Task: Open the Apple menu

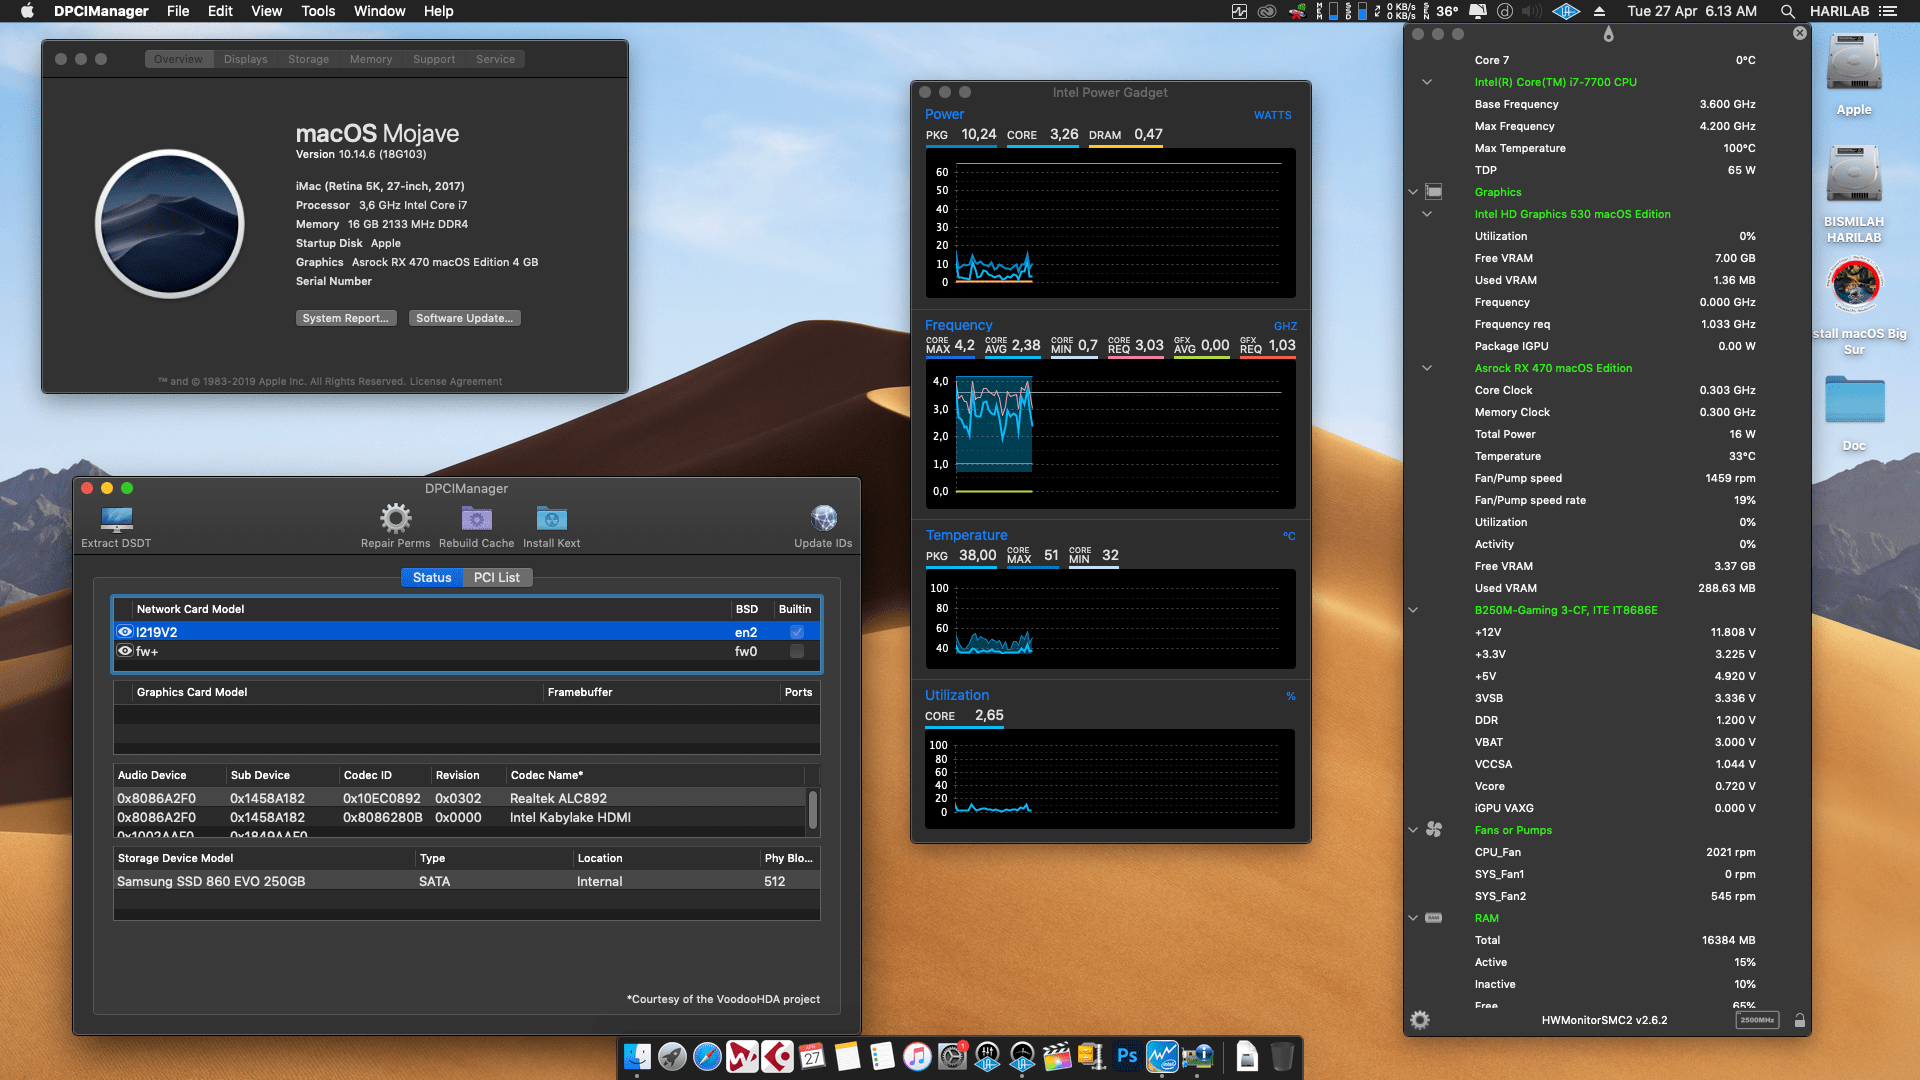Action: [27, 11]
